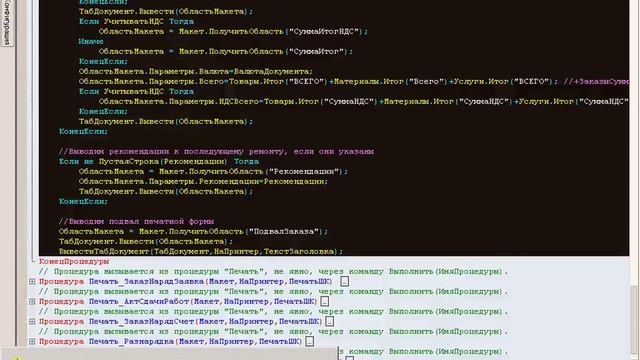Click the ПолучитьОбласть("Рекомендации") line
The height and width of the screenshot is (360, 640).
pos(213,171)
